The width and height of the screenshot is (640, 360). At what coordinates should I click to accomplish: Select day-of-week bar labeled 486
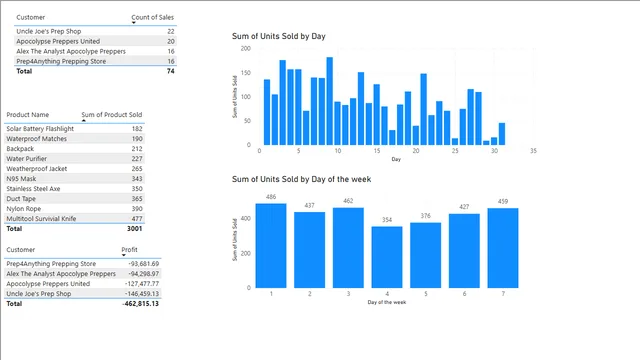271,245
